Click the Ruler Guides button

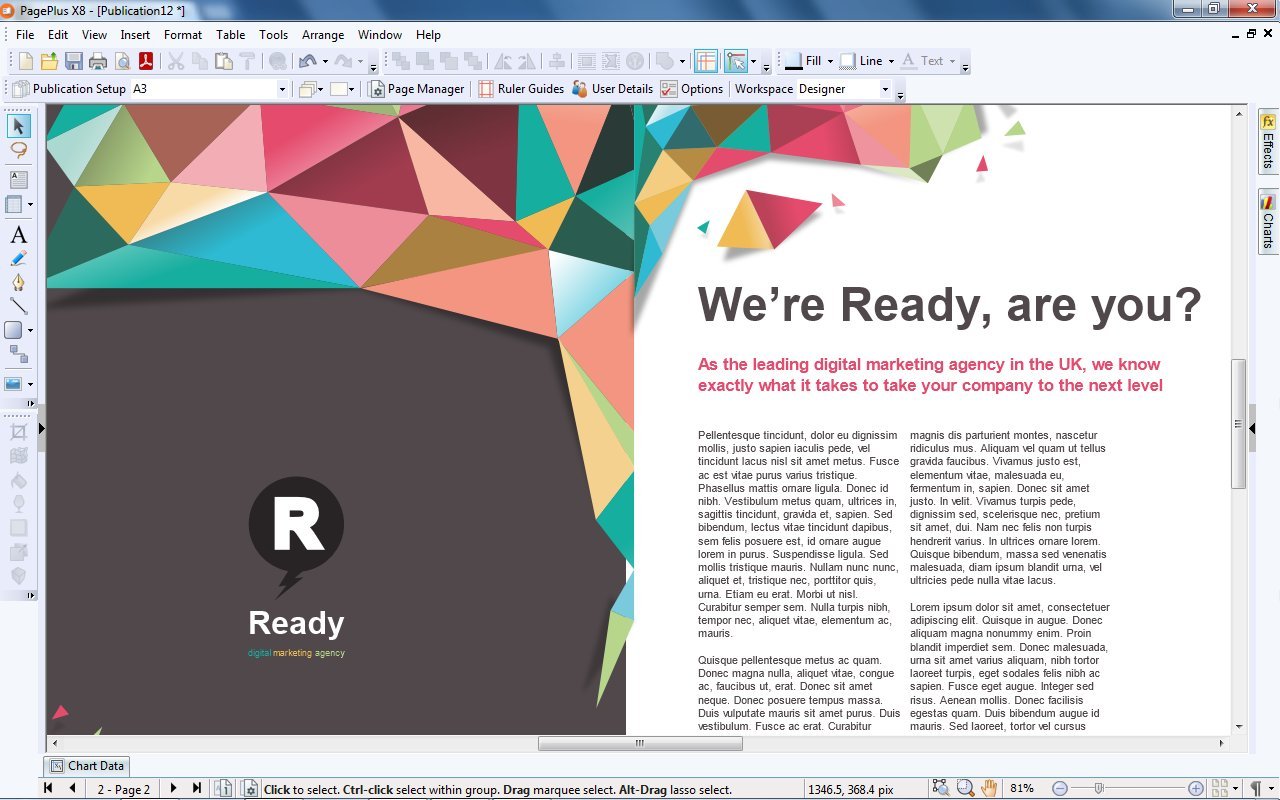coord(521,89)
